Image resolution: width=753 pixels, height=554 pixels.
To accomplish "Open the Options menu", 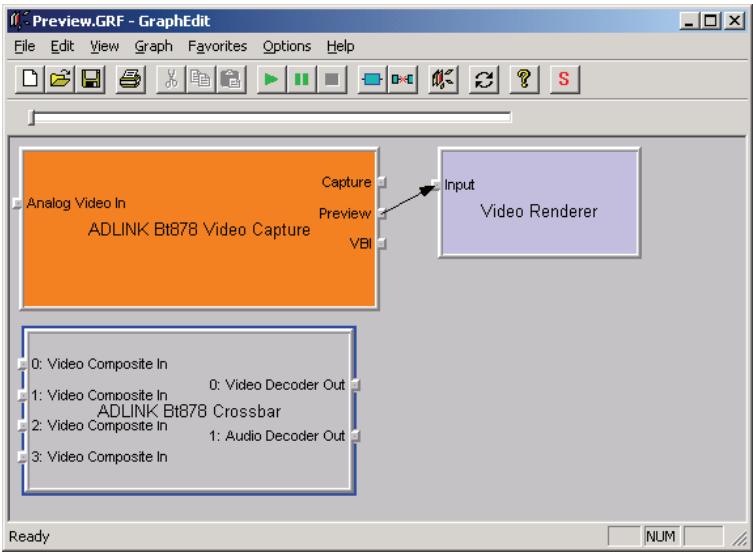I will coord(287,47).
